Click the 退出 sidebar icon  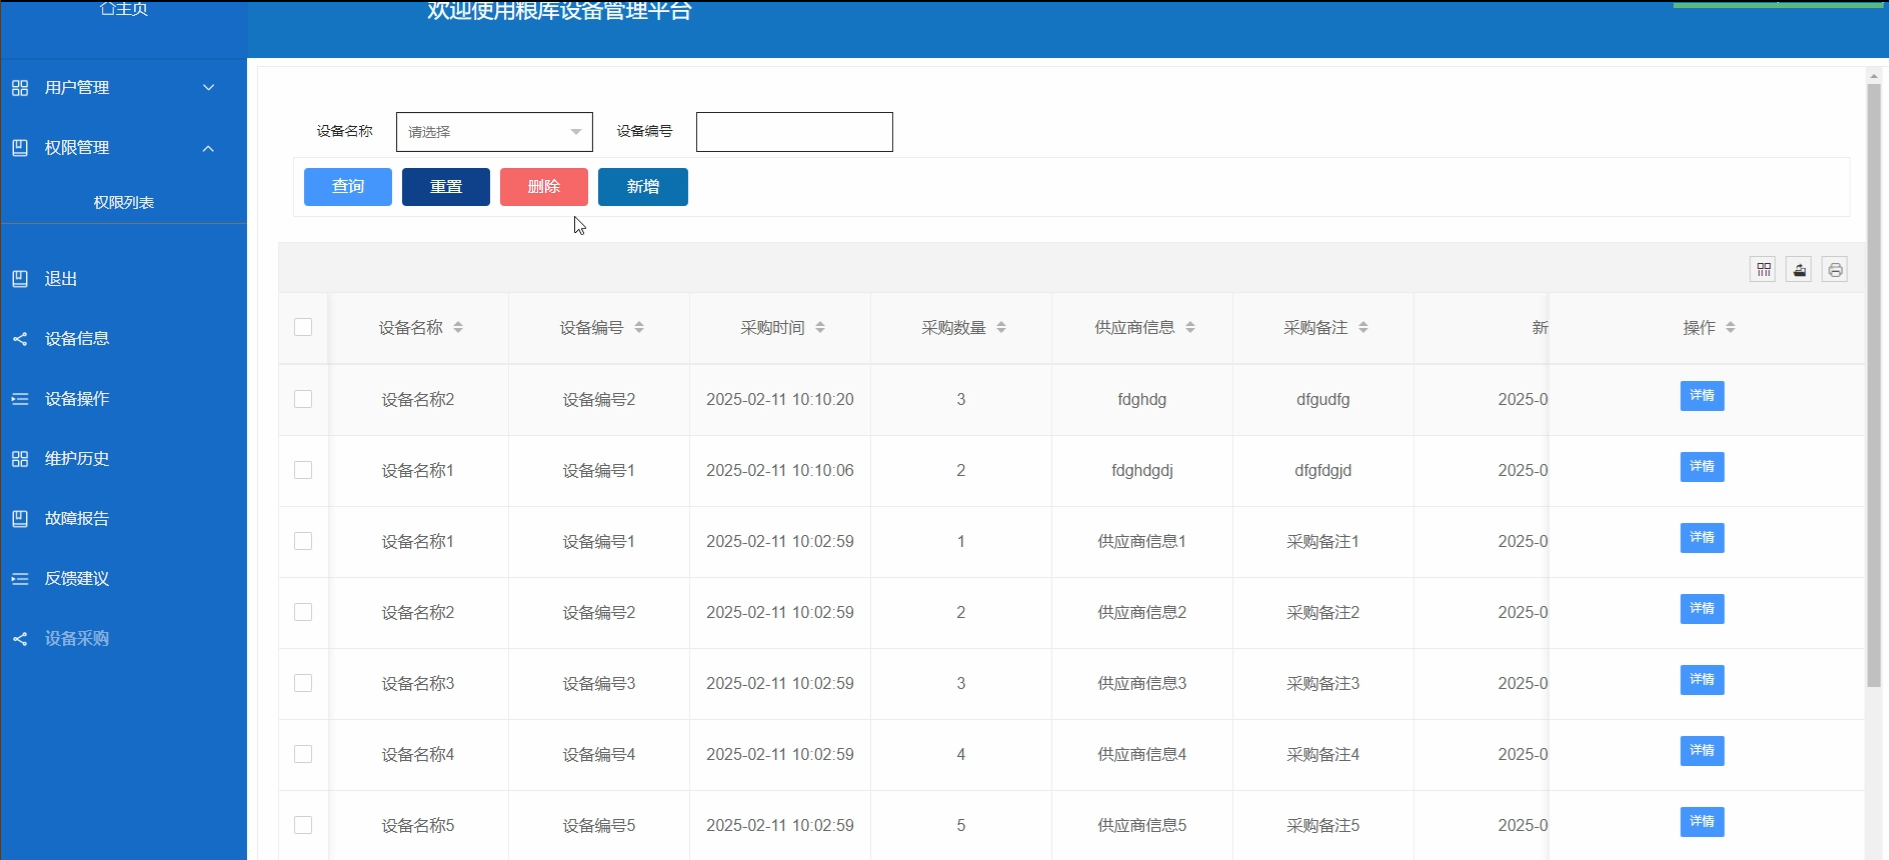point(20,279)
